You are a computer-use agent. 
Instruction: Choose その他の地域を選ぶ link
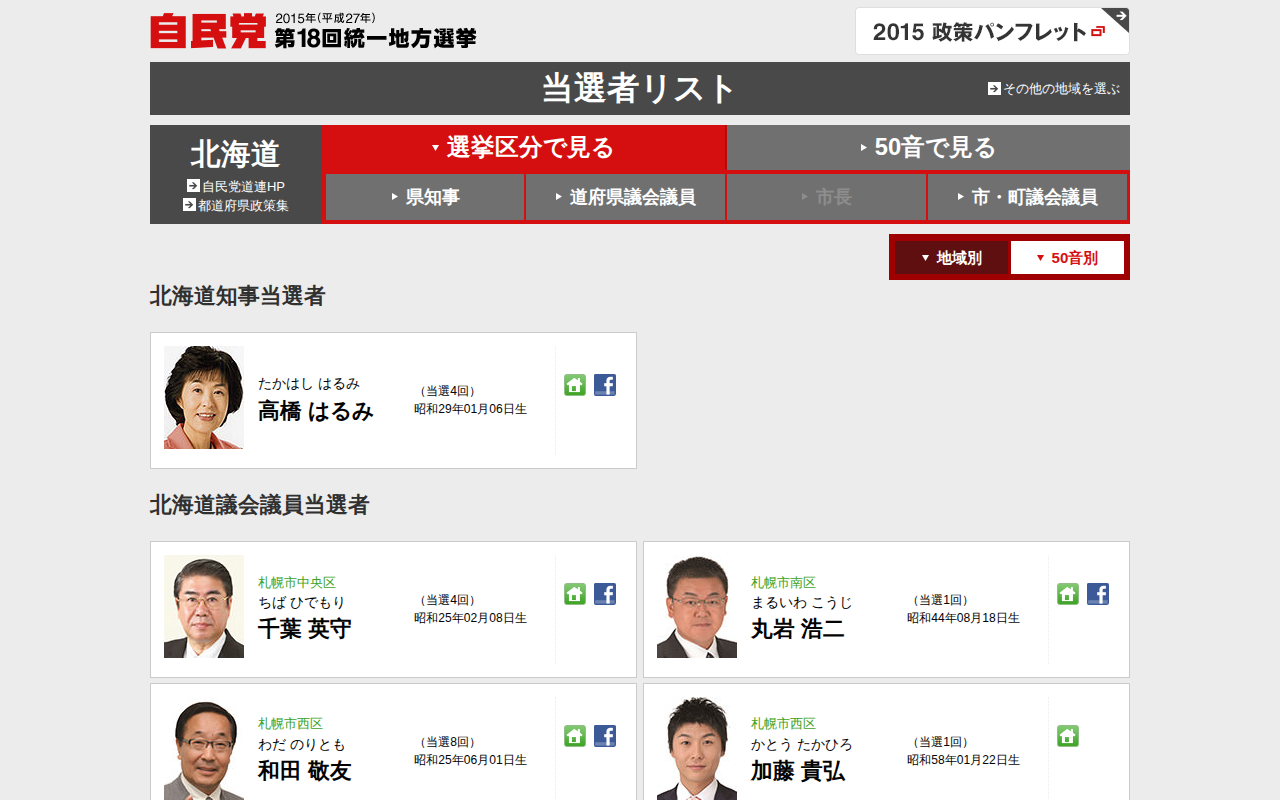pos(1054,89)
